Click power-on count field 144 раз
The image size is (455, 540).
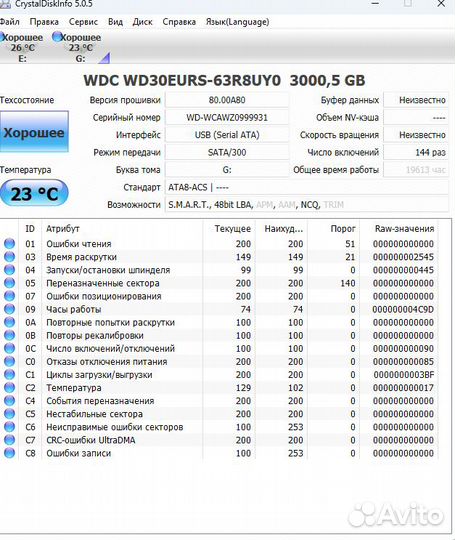click(x=416, y=152)
